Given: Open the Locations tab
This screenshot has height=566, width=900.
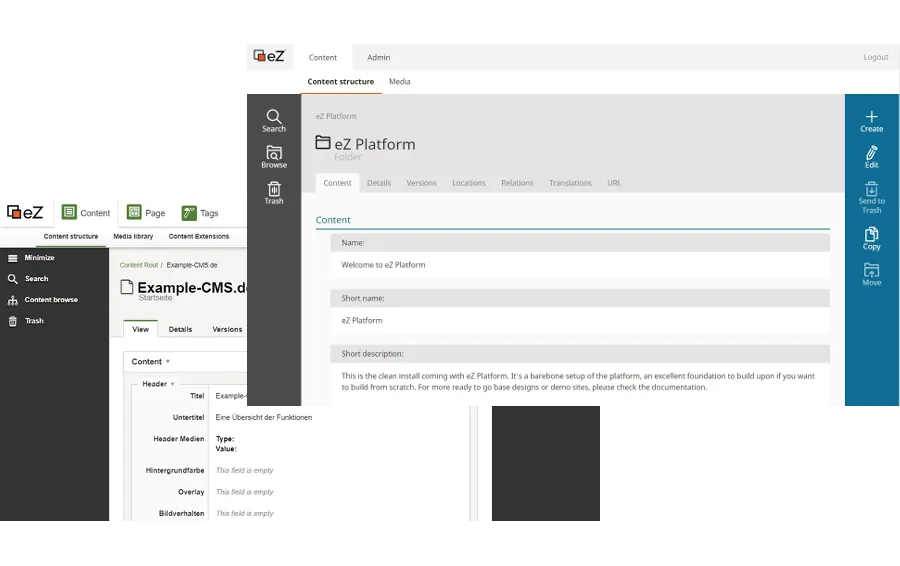Looking at the screenshot, I should pyautogui.click(x=468, y=183).
